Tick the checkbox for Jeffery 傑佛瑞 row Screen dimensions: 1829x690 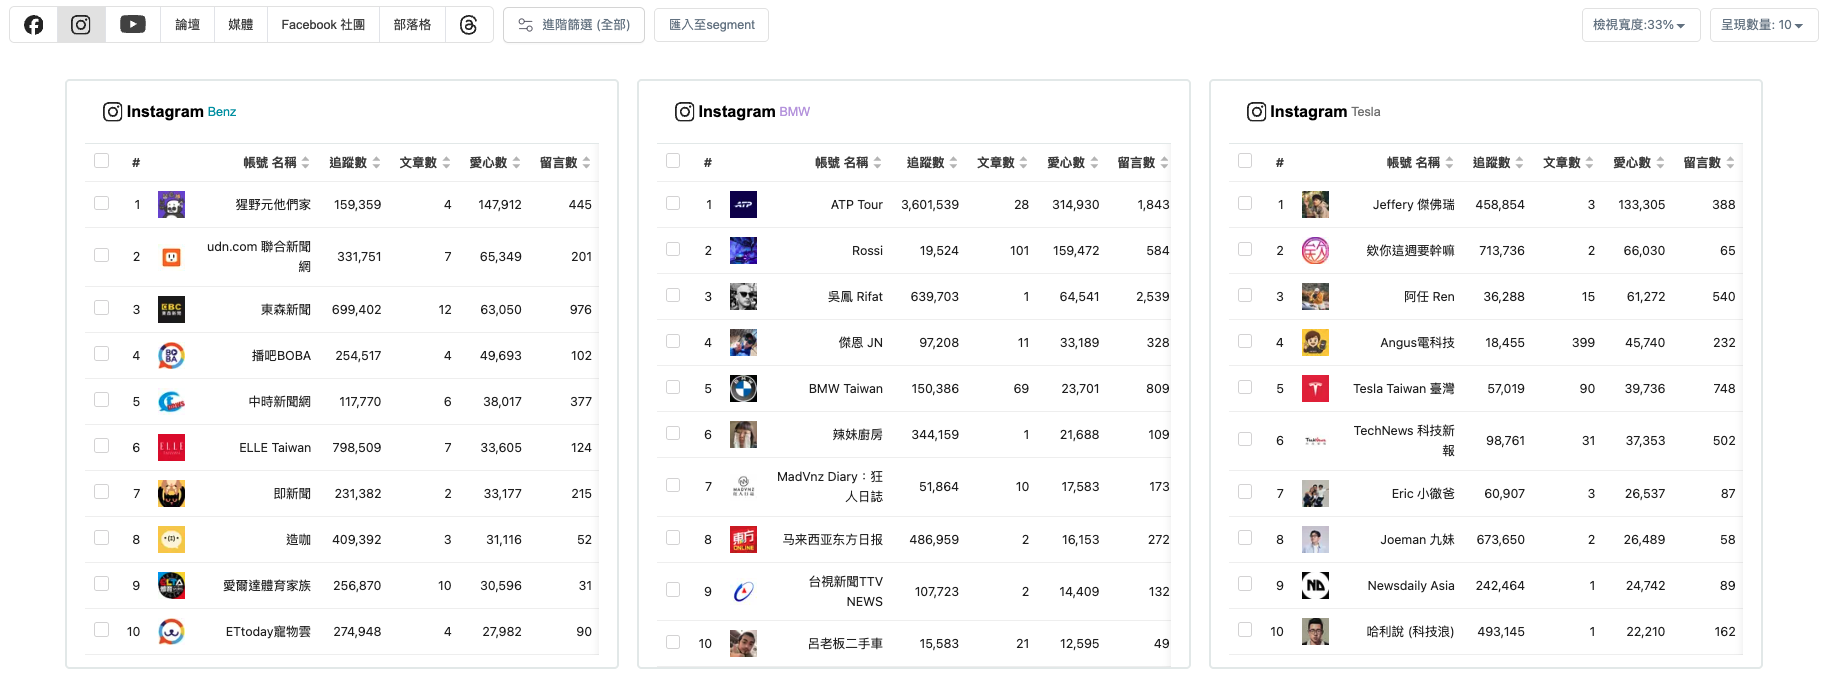tap(1245, 203)
